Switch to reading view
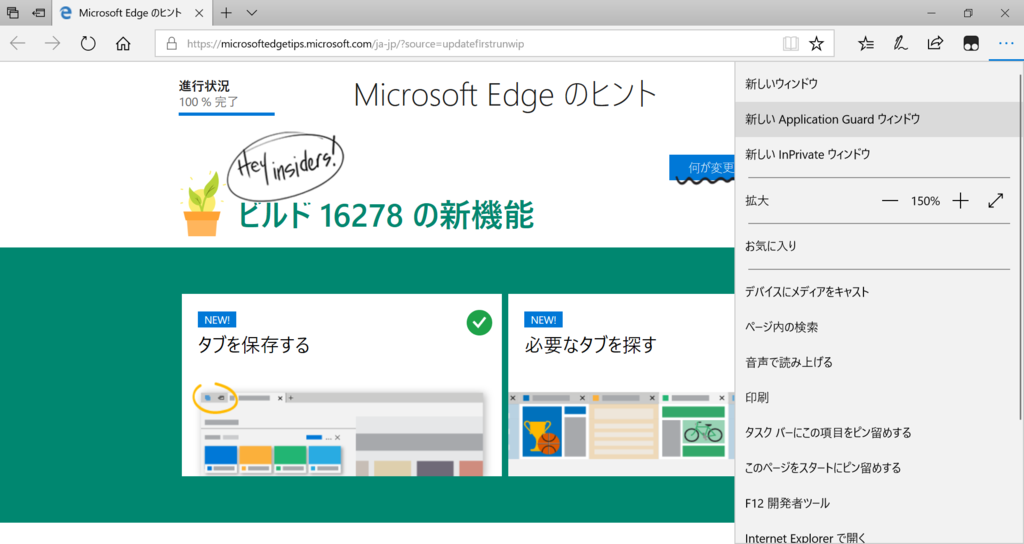Image resolution: width=1024 pixels, height=544 pixels. (790, 44)
